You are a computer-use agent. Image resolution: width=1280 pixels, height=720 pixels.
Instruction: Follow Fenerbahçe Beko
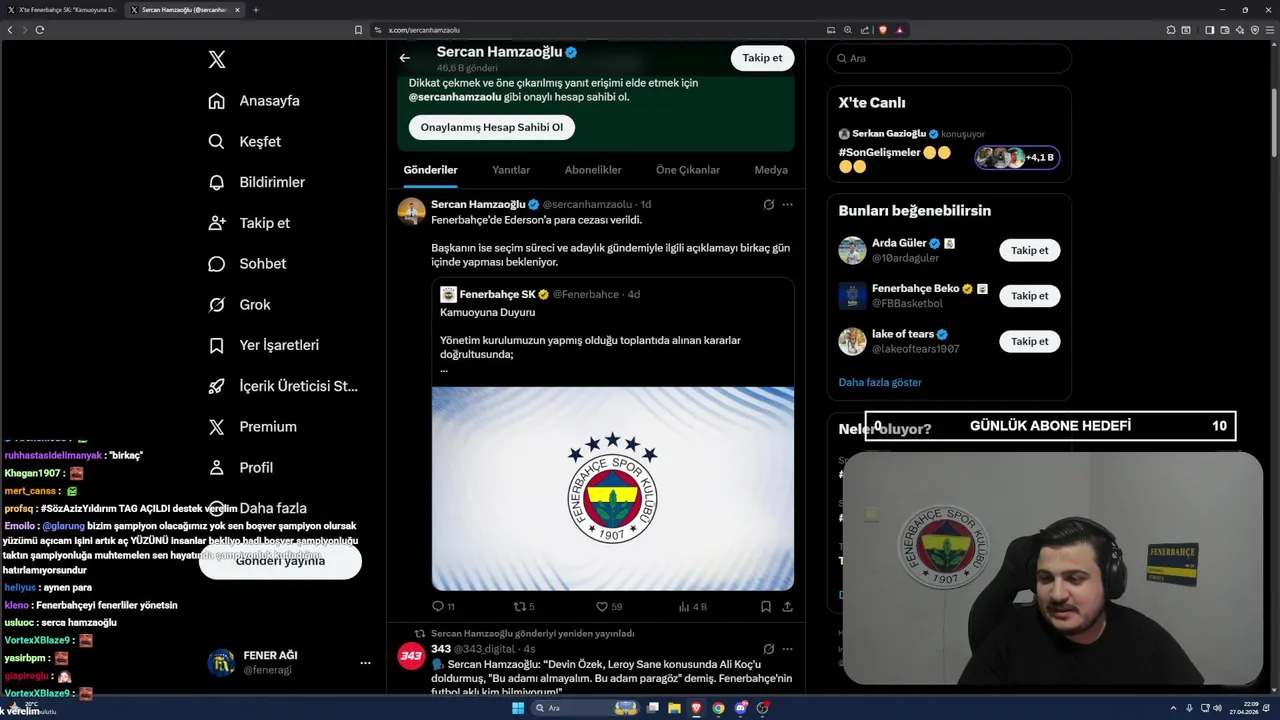[1029, 296]
